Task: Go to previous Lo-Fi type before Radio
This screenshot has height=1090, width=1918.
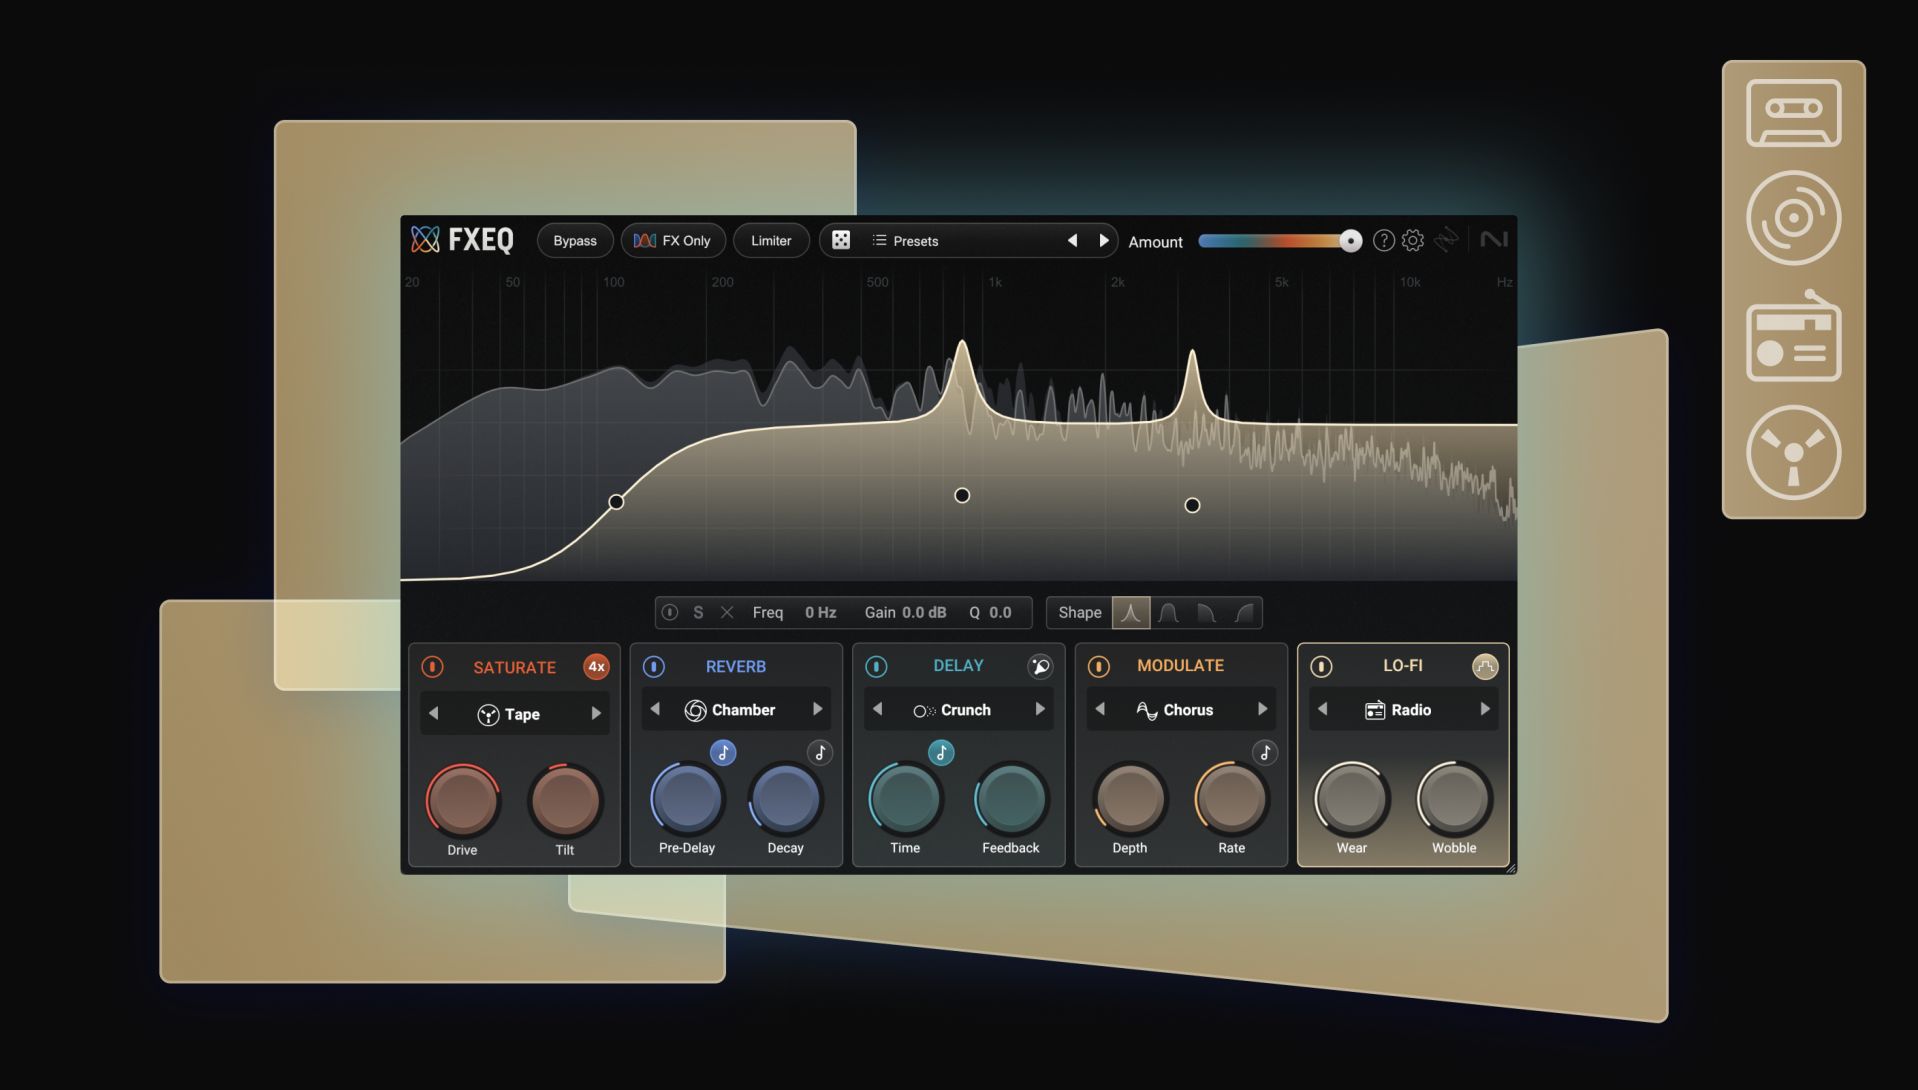Action: point(1322,709)
